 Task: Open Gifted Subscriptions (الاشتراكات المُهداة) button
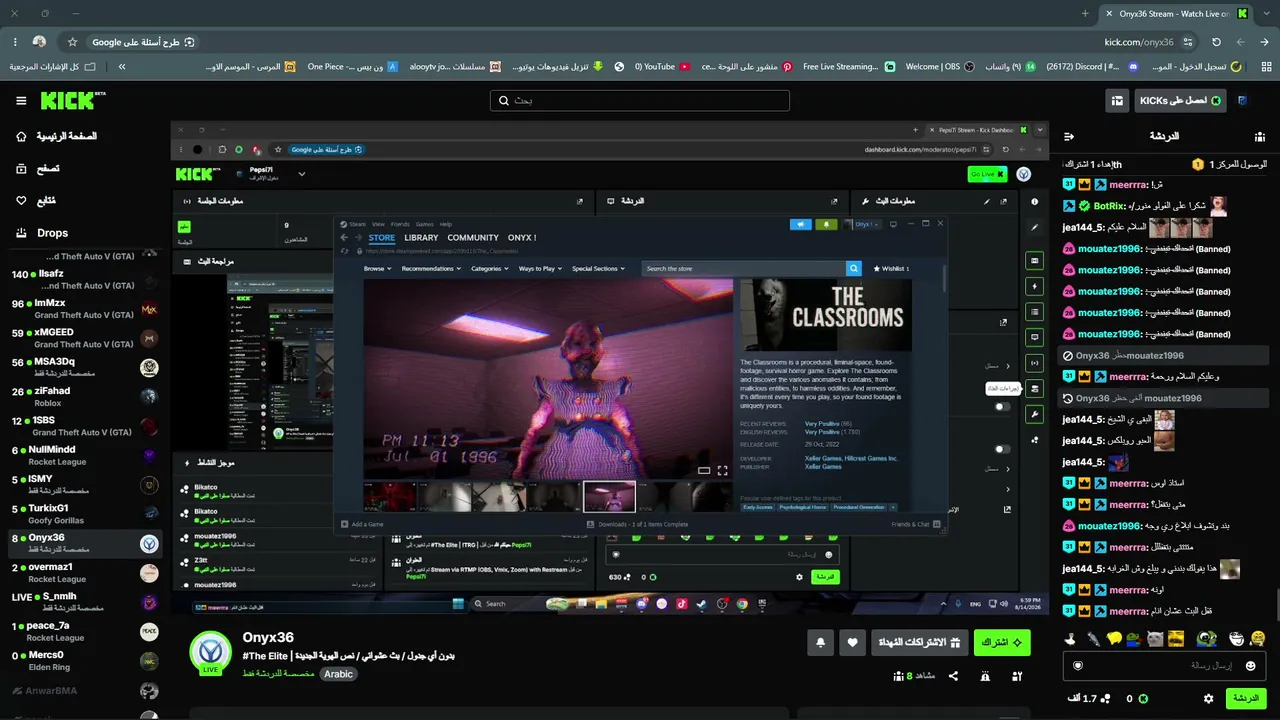pyautogui.click(x=919, y=643)
